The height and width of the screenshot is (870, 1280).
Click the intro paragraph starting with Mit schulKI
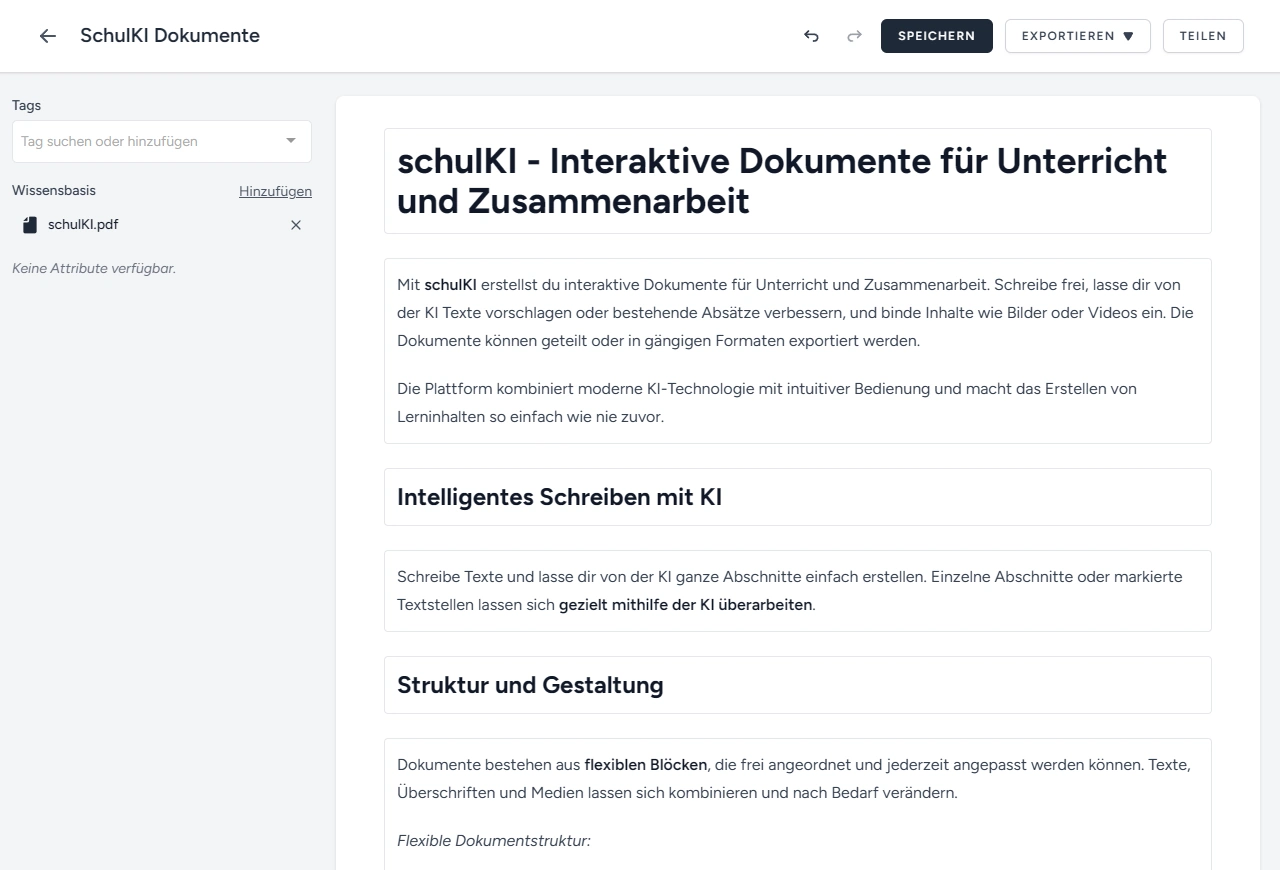795,313
